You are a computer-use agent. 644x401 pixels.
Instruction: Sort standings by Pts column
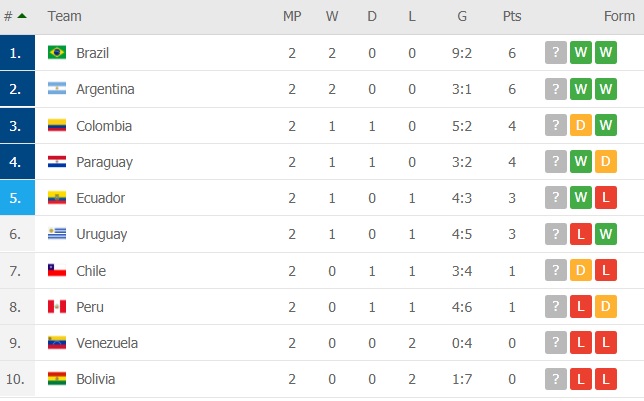511,16
